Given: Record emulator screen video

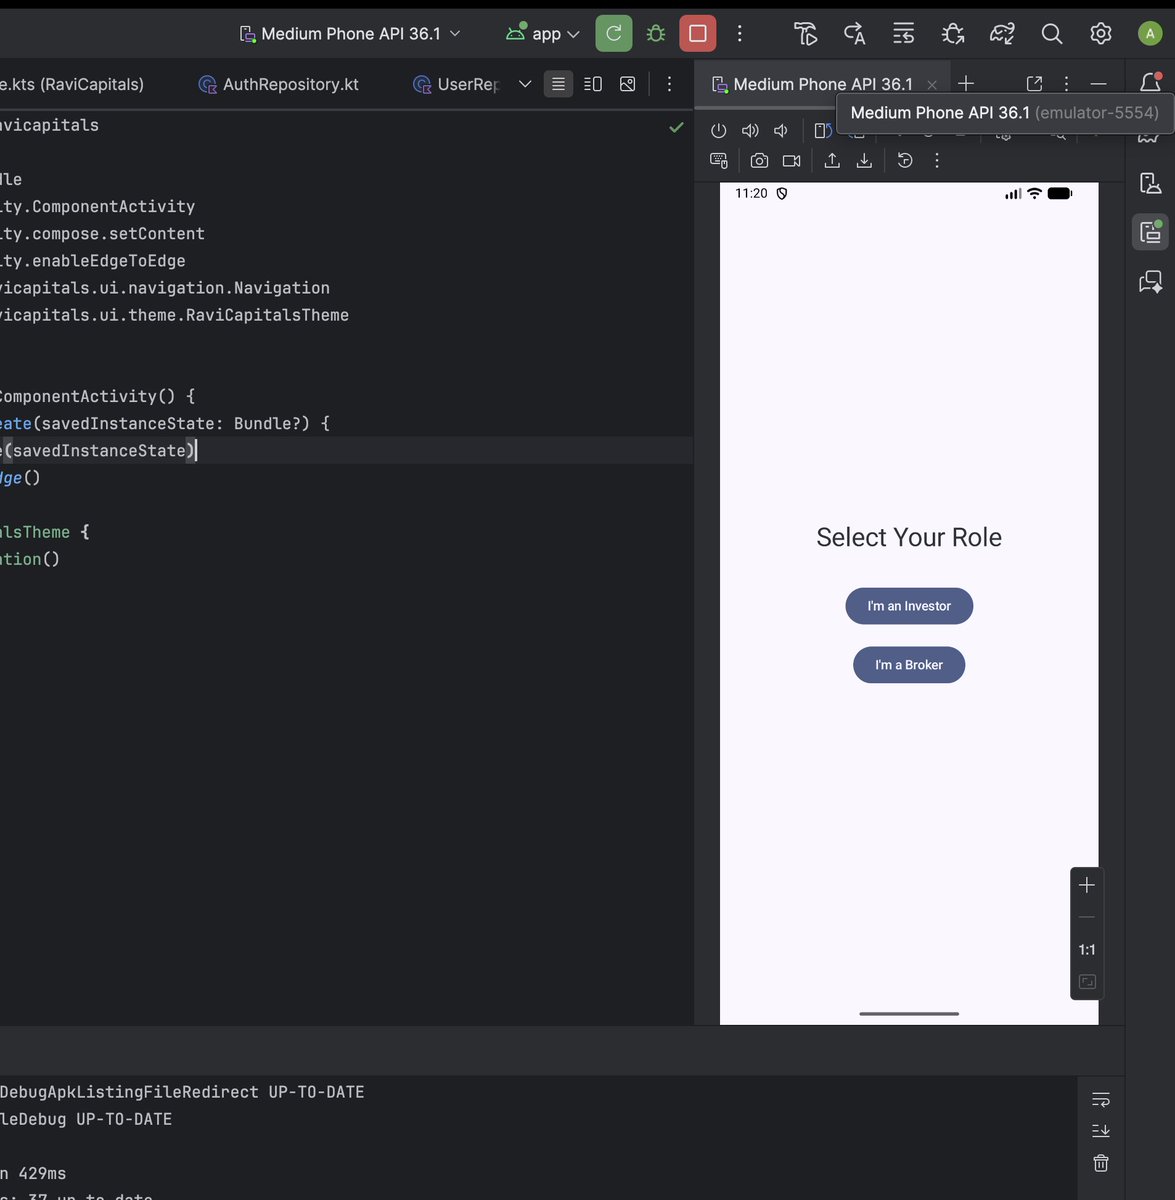Looking at the screenshot, I should click(791, 160).
